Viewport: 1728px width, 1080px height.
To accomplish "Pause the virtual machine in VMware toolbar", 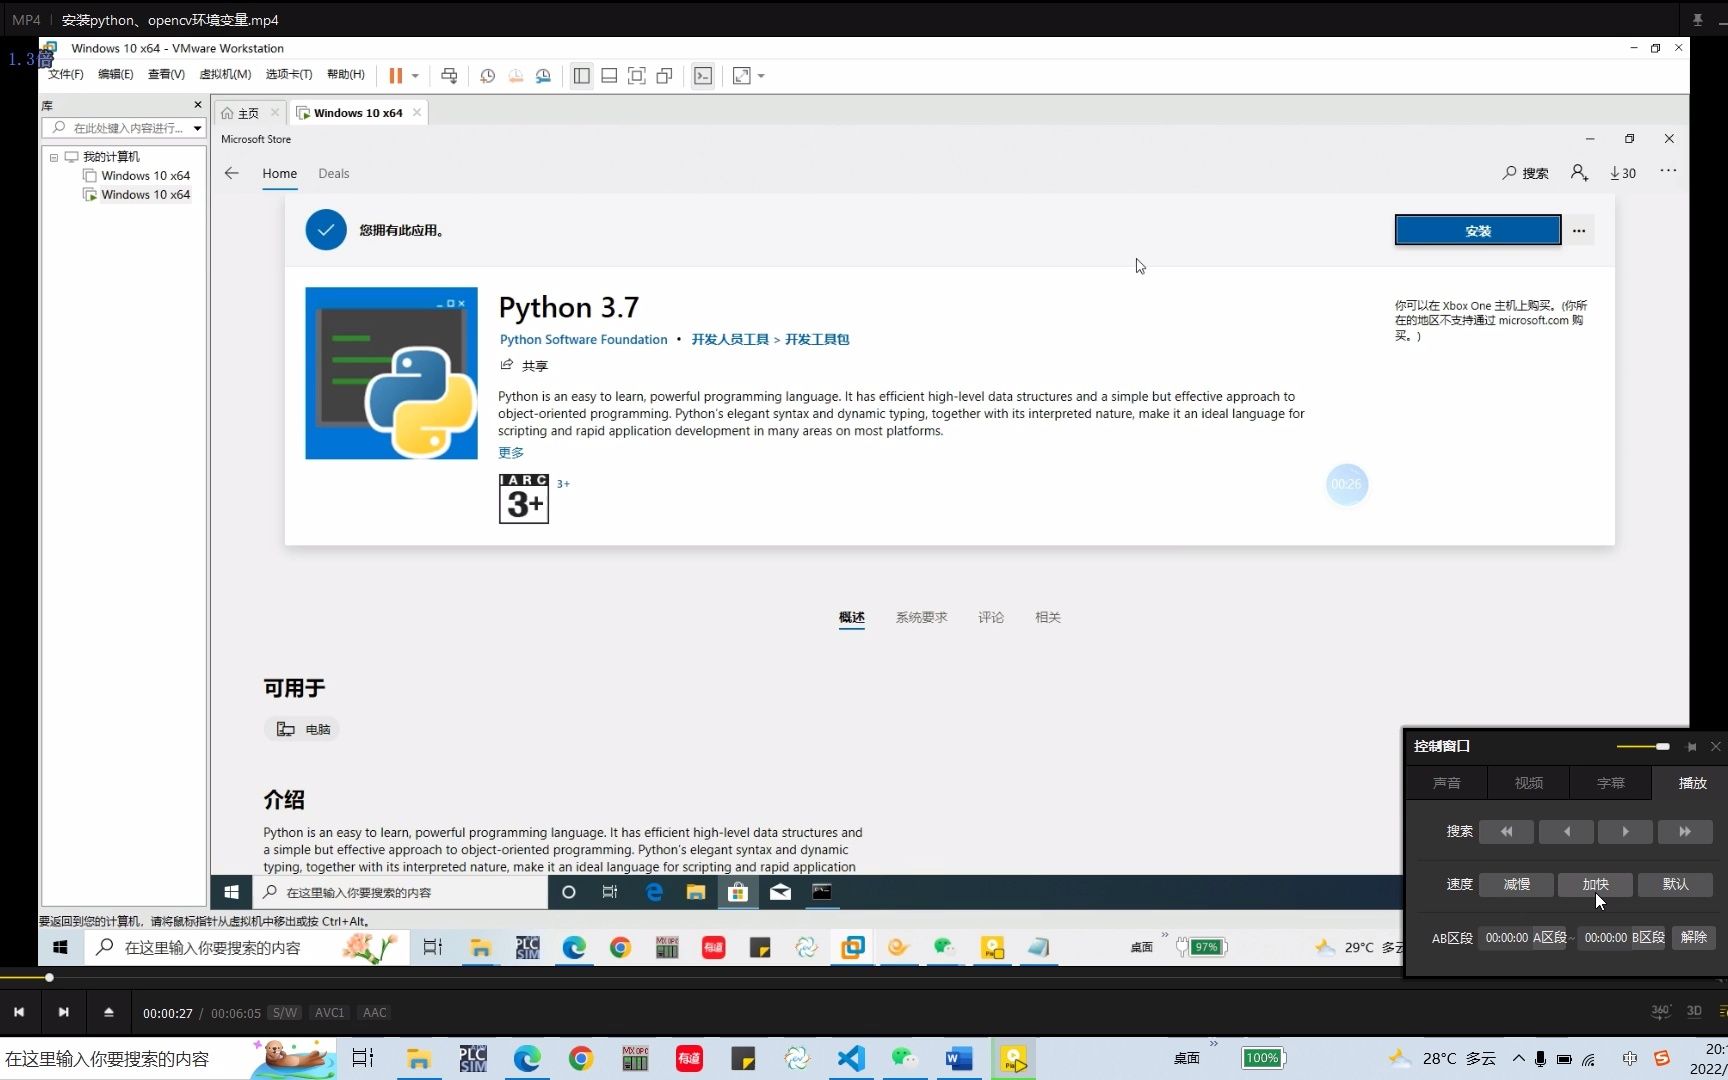I will tap(395, 75).
